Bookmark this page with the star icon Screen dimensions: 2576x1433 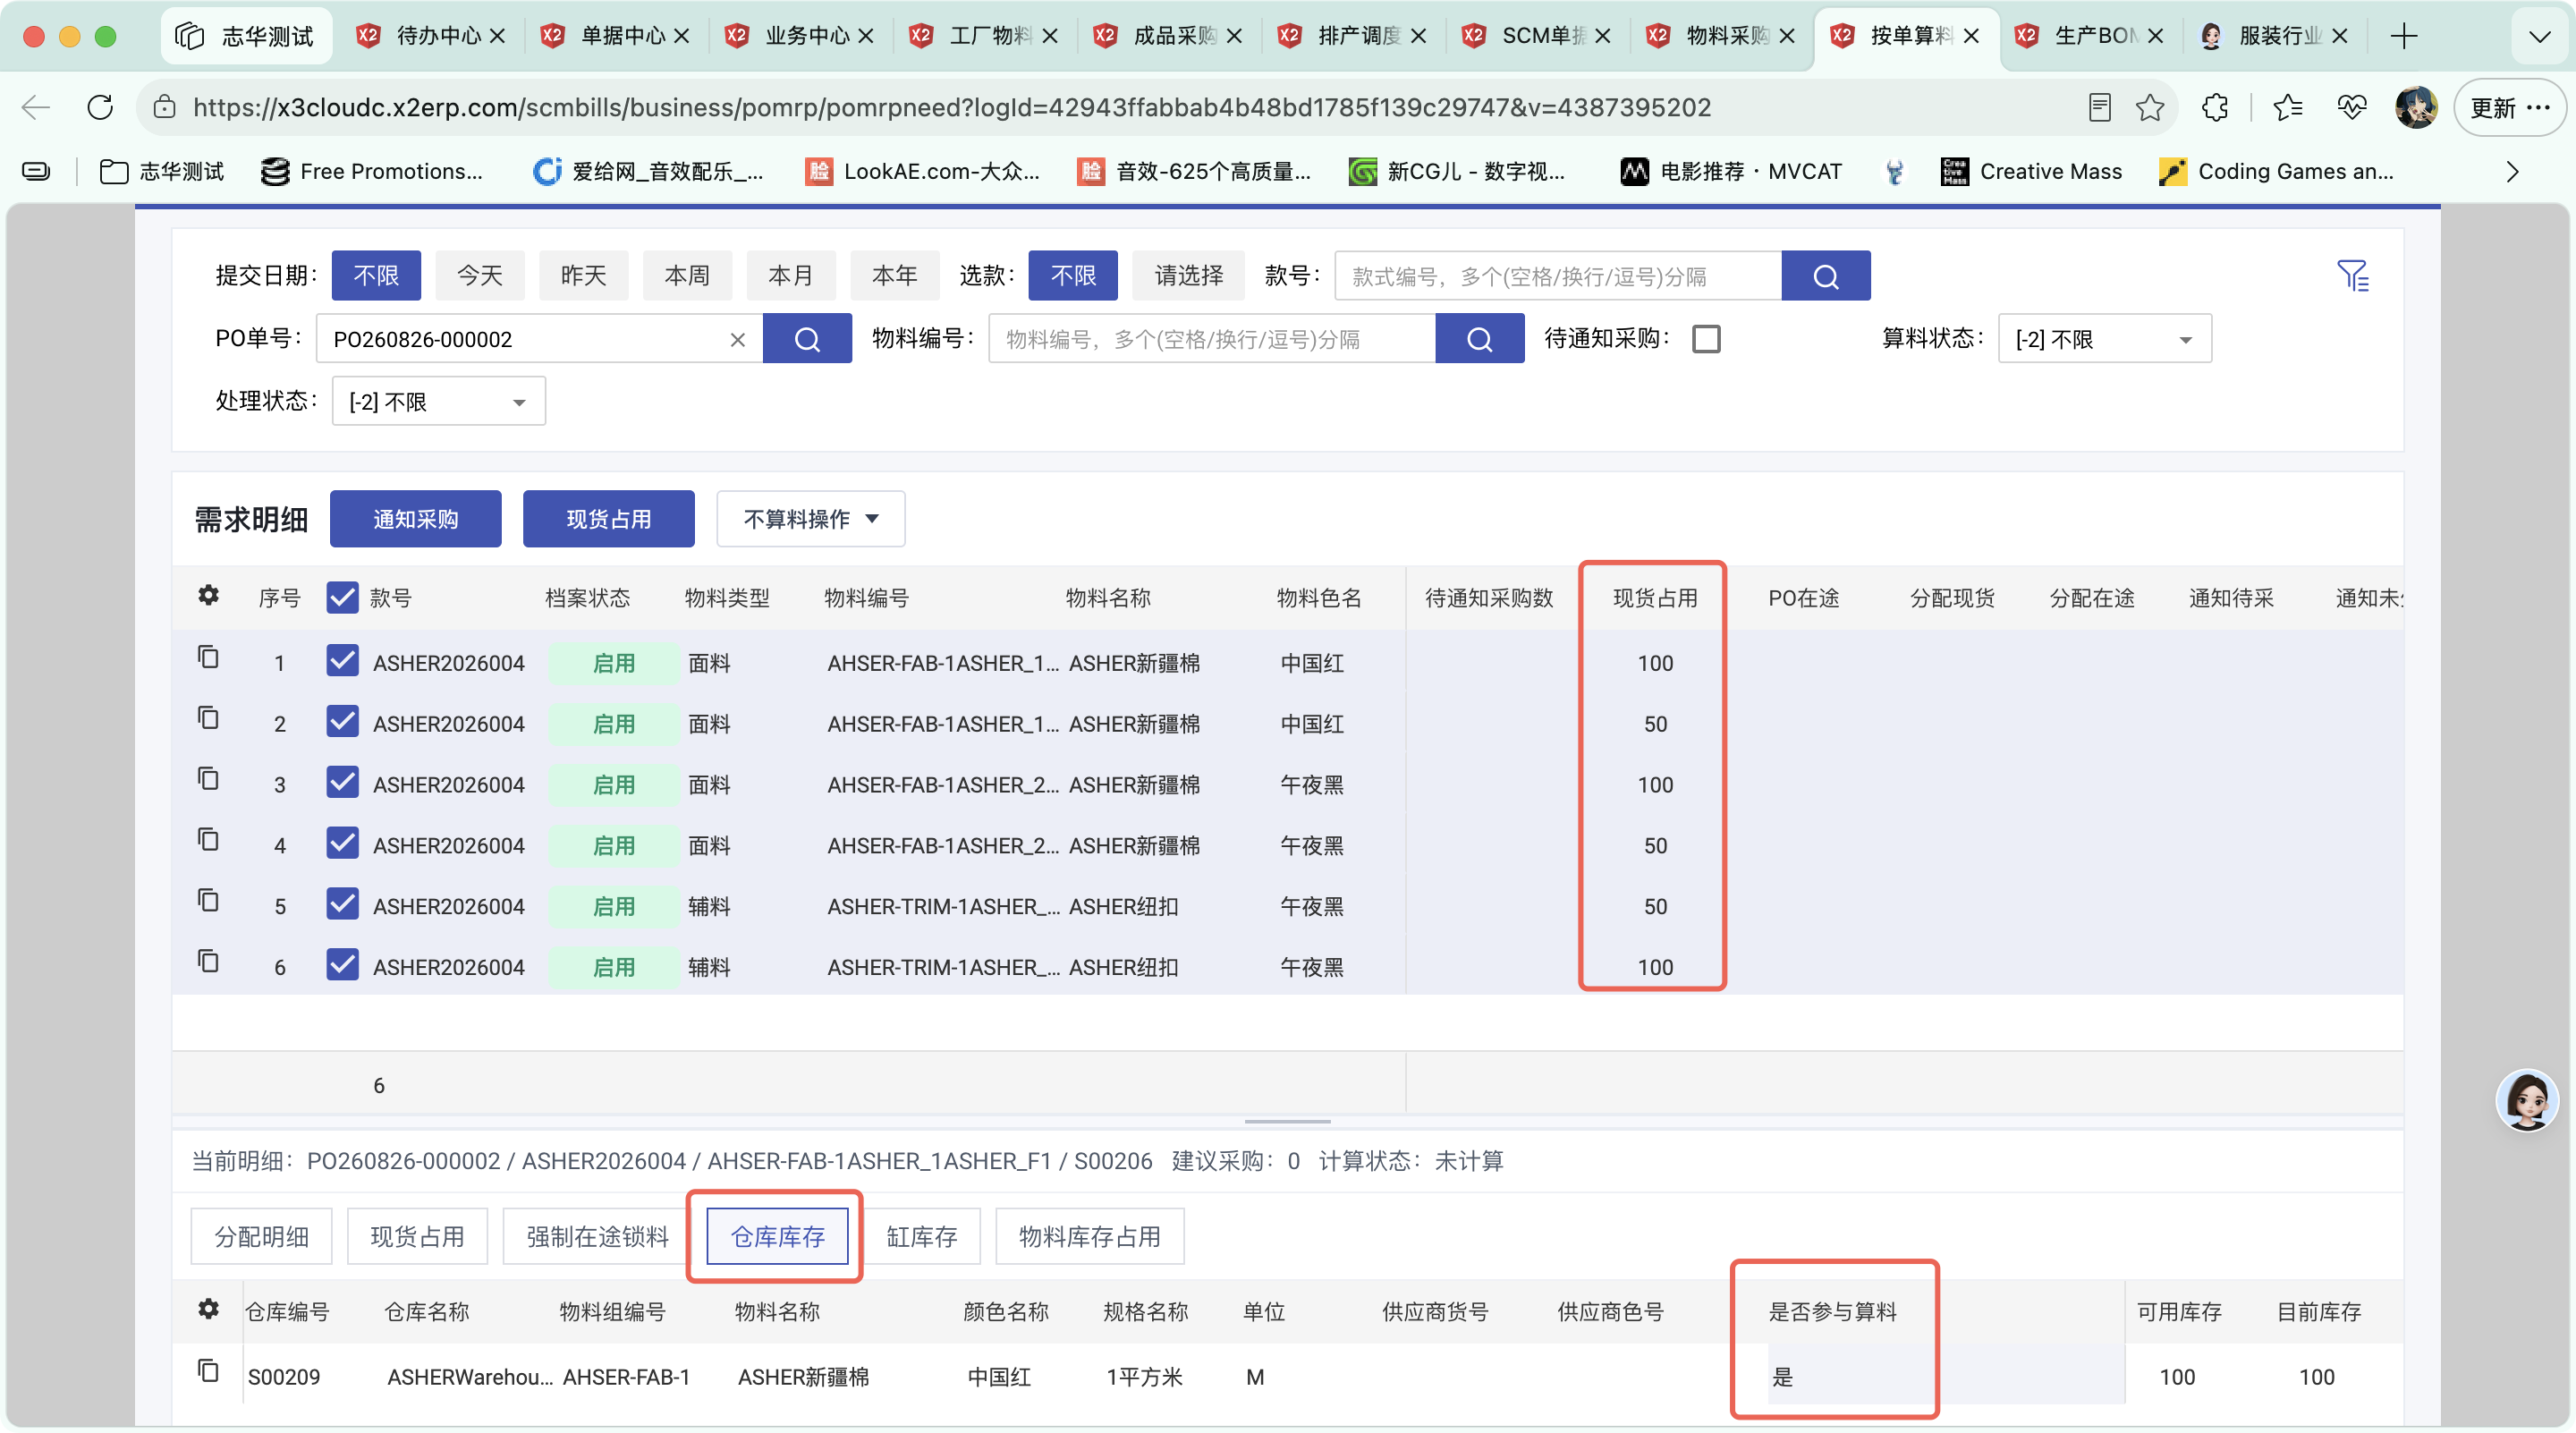point(2150,107)
